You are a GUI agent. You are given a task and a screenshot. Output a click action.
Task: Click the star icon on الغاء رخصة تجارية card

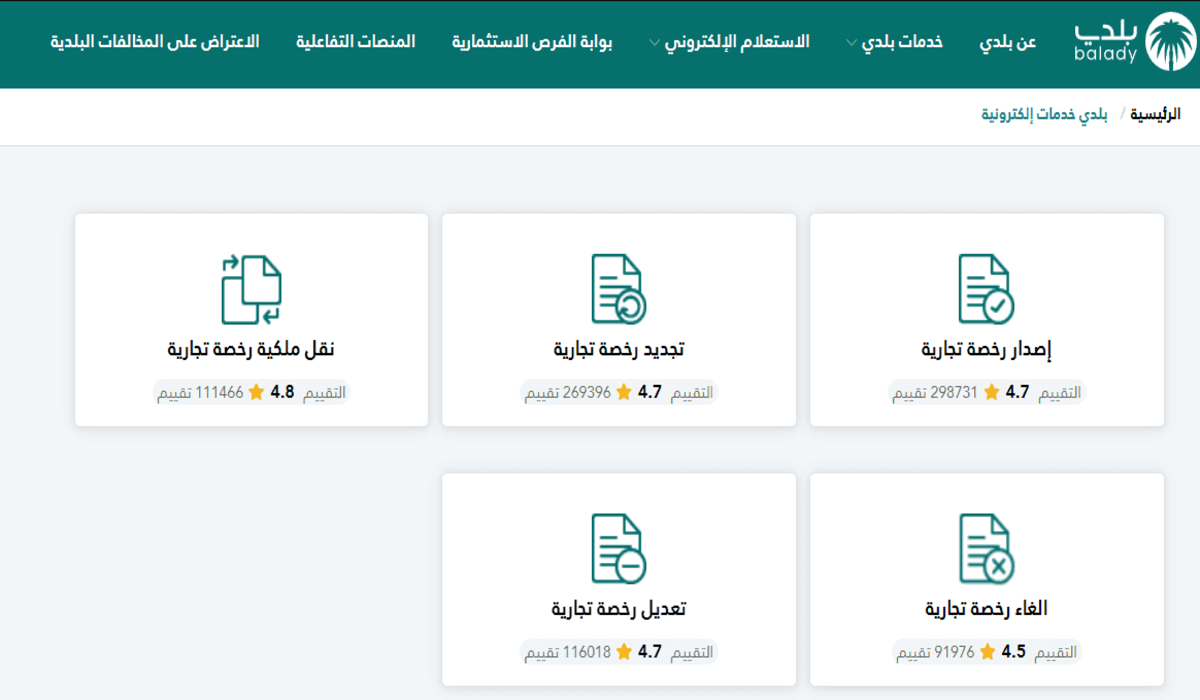[x=989, y=651]
